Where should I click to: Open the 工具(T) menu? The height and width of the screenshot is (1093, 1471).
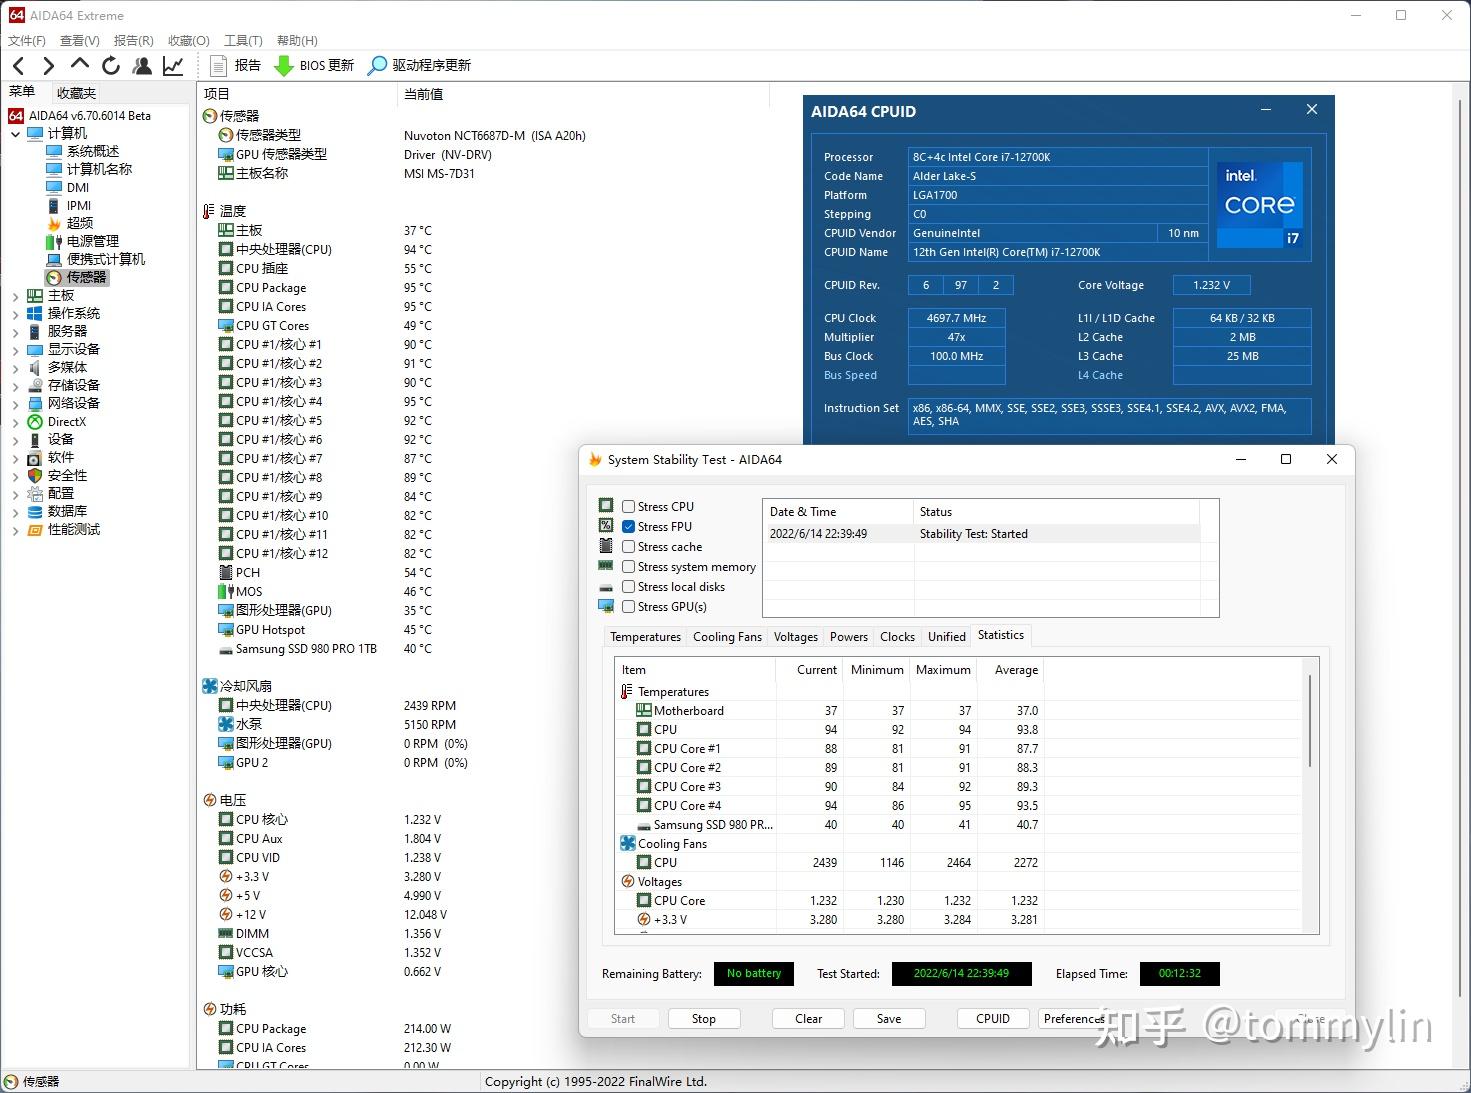pyautogui.click(x=242, y=41)
